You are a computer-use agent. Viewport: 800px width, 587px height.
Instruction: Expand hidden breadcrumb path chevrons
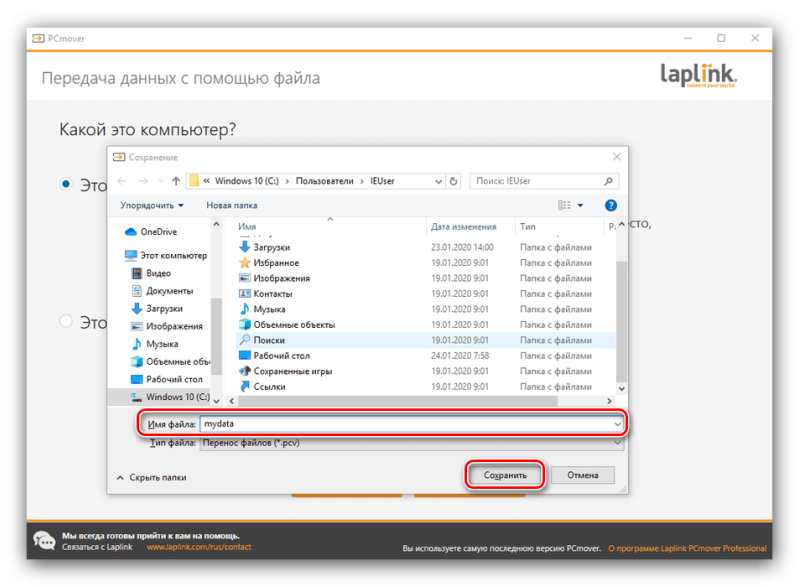[207, 181]
